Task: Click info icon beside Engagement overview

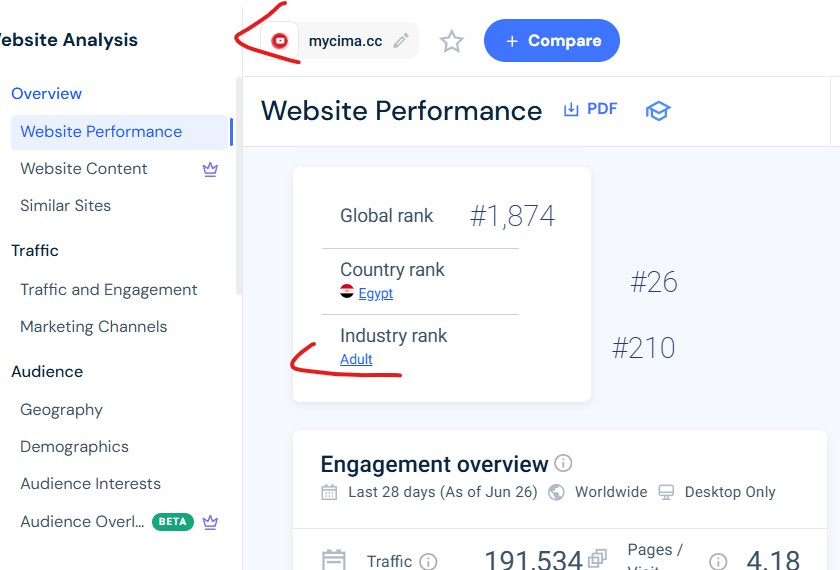Action: coord(563,462)
